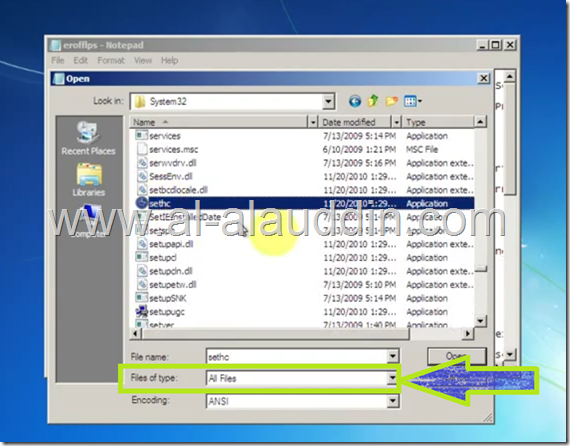Select the setupetw.dll file icon

click(x=142, y=284)
